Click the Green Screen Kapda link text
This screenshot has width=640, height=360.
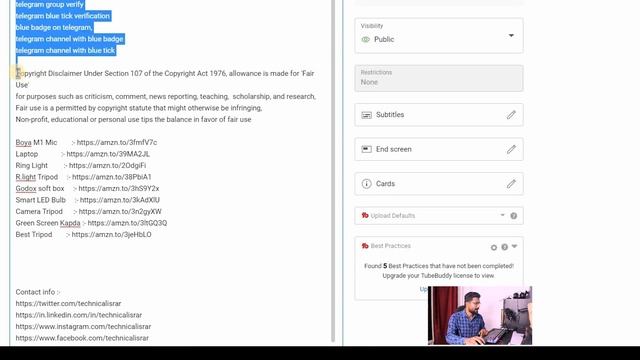click(x=127, y=223)
